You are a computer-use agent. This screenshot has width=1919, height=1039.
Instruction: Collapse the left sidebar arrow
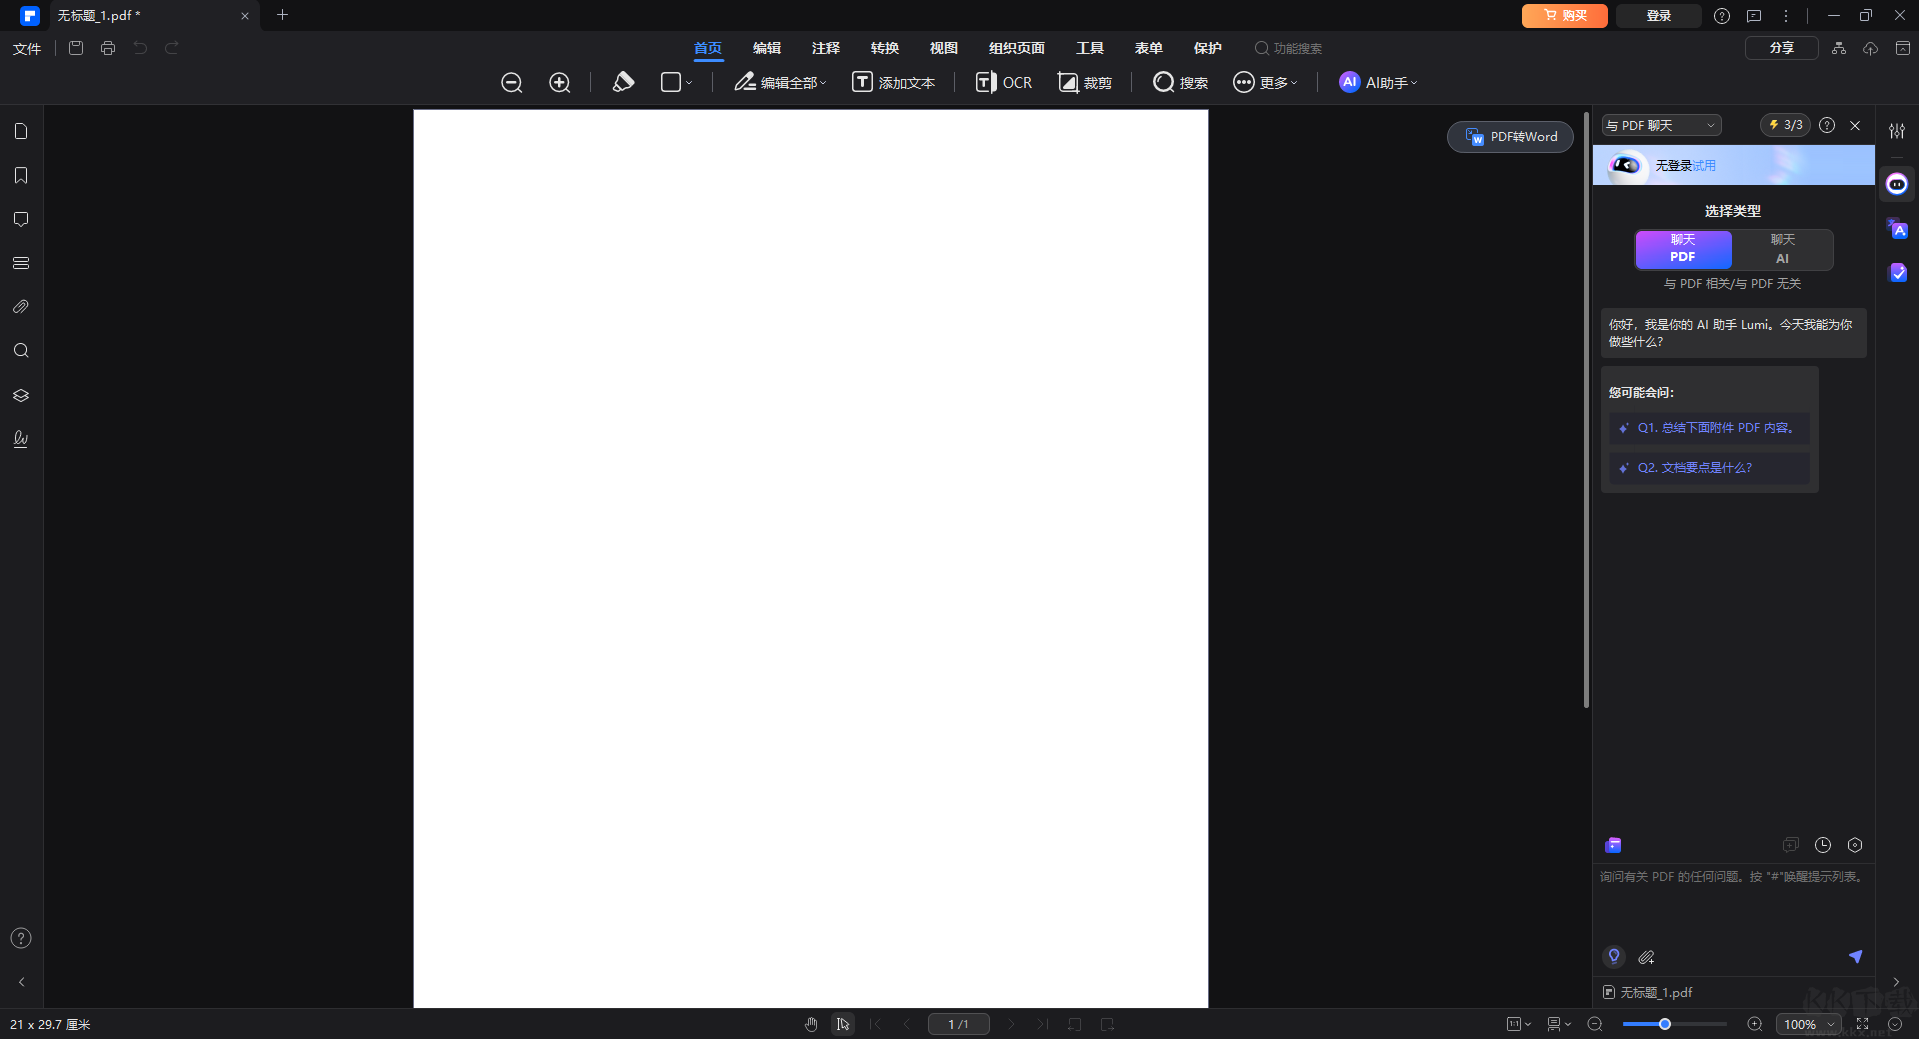[x=21, y=982]
